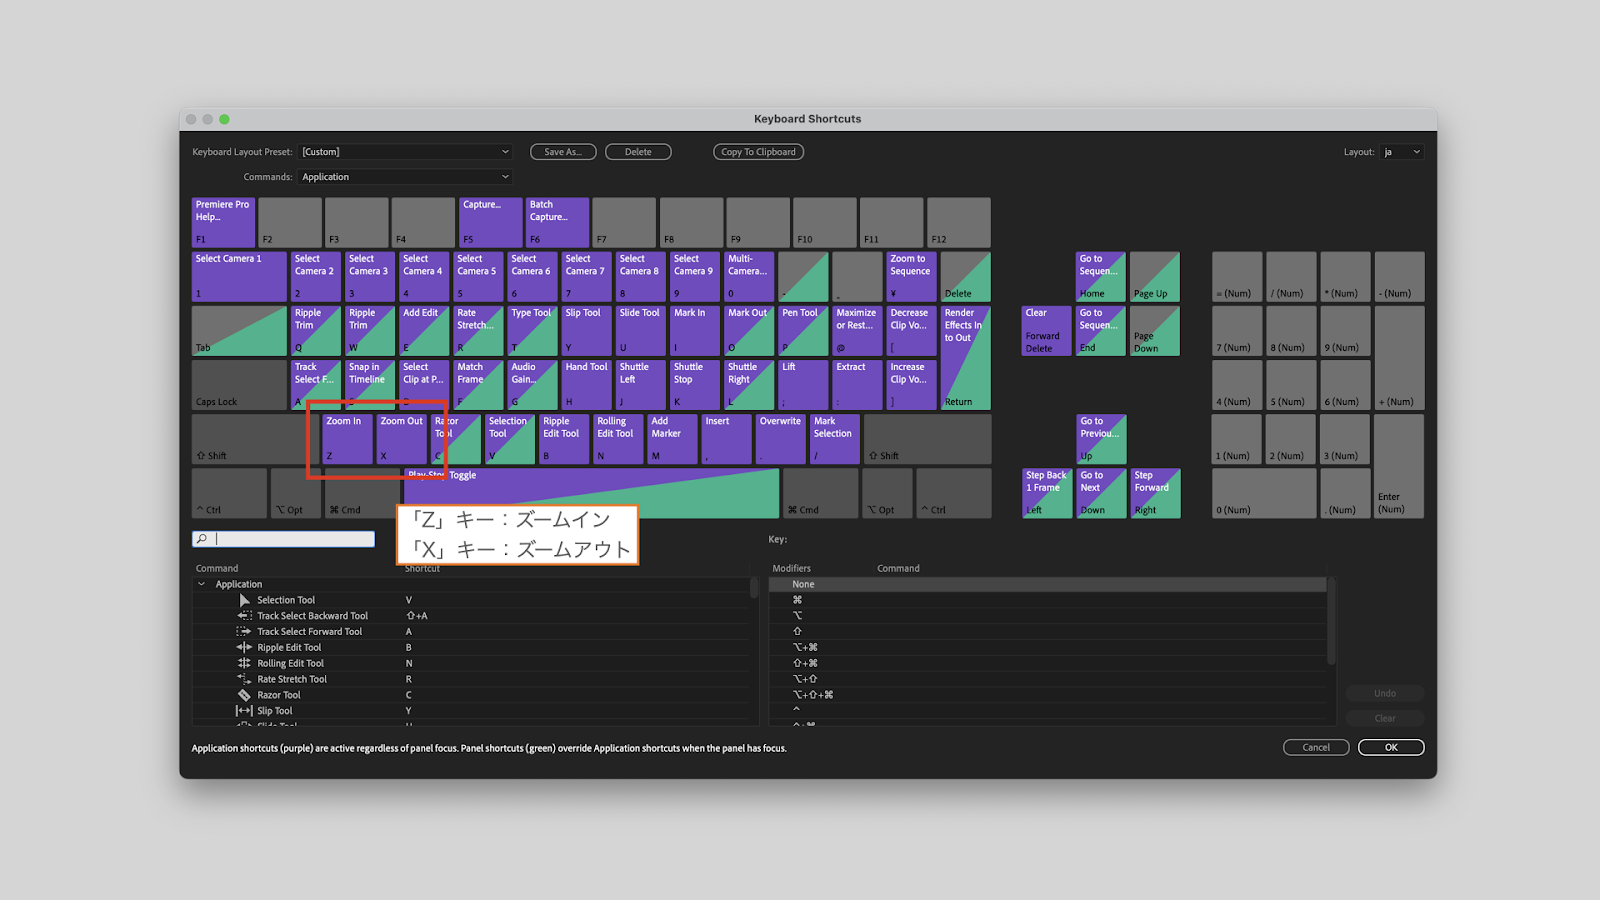Select the Pen Tool P key

[x=803, y=331]
